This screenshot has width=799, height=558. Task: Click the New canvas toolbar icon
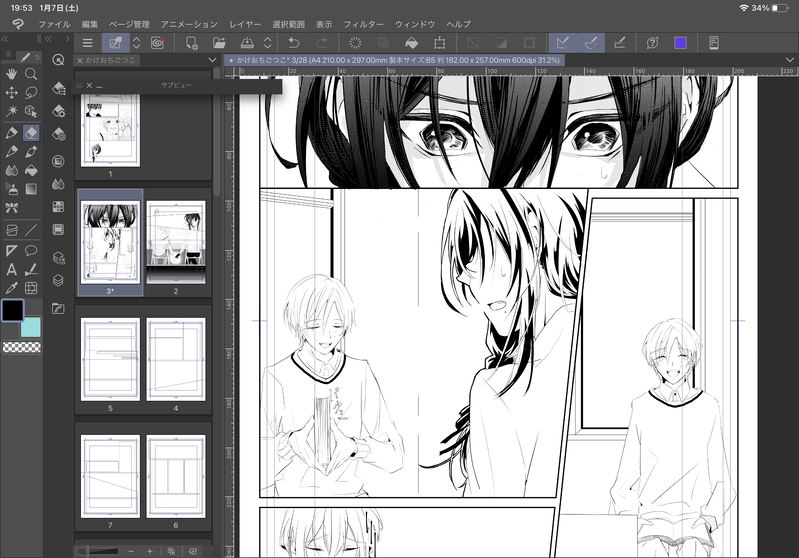[192, 43]
